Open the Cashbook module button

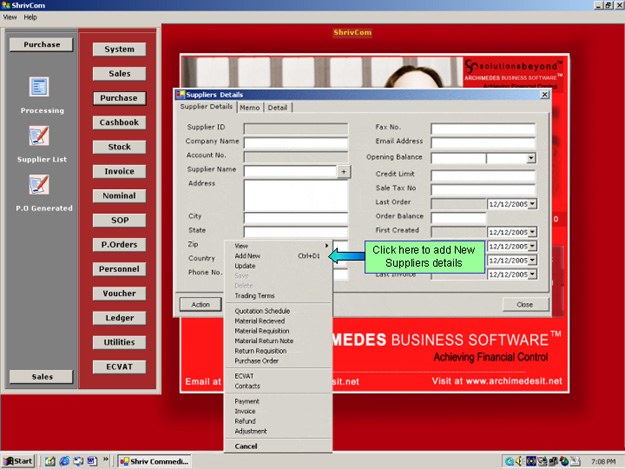point(119,123)
